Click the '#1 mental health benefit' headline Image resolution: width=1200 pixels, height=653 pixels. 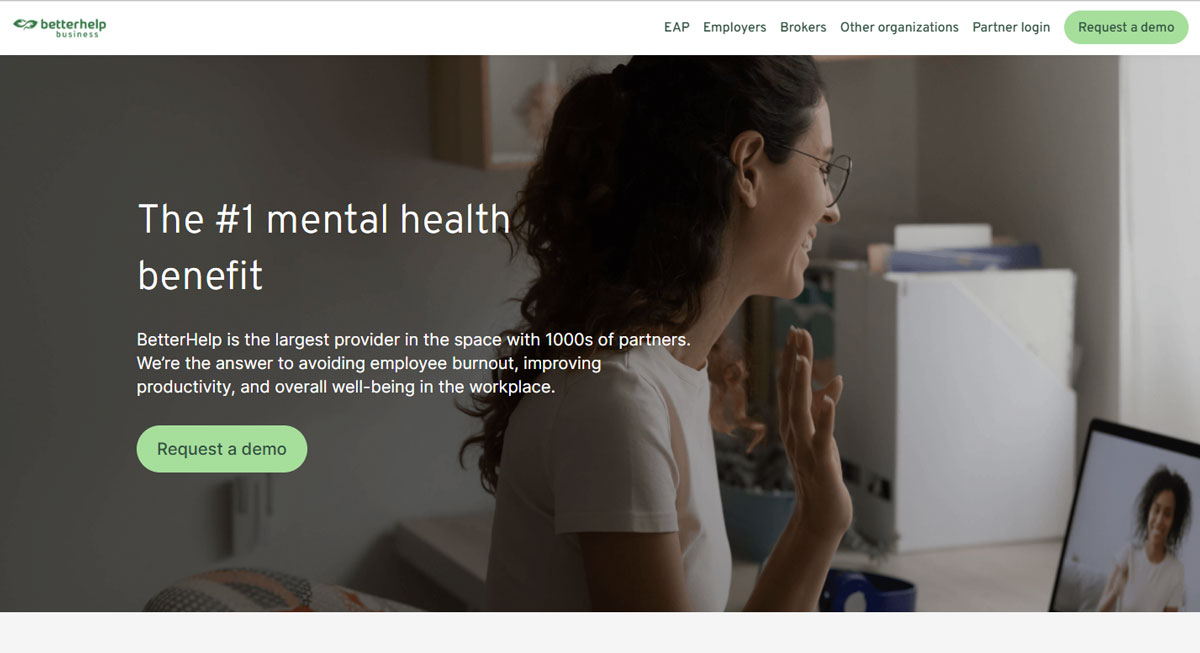coord(324,247)
